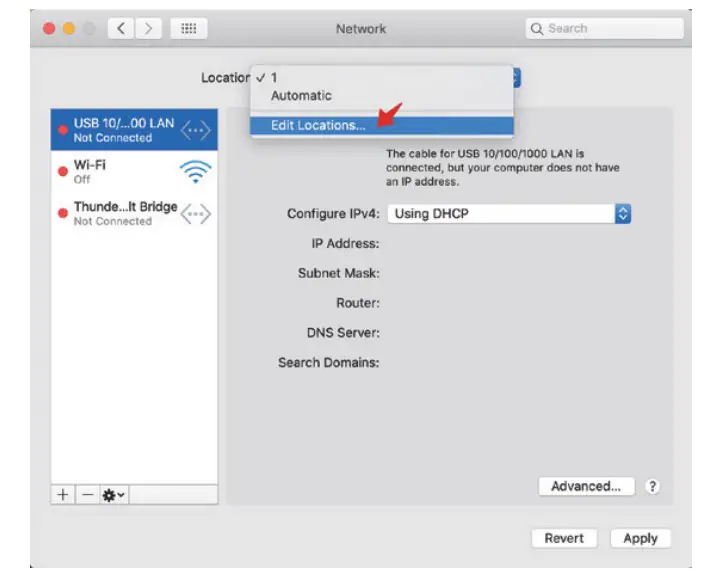Click the Configure IPv4 stepper arrows

coord(623,213)
